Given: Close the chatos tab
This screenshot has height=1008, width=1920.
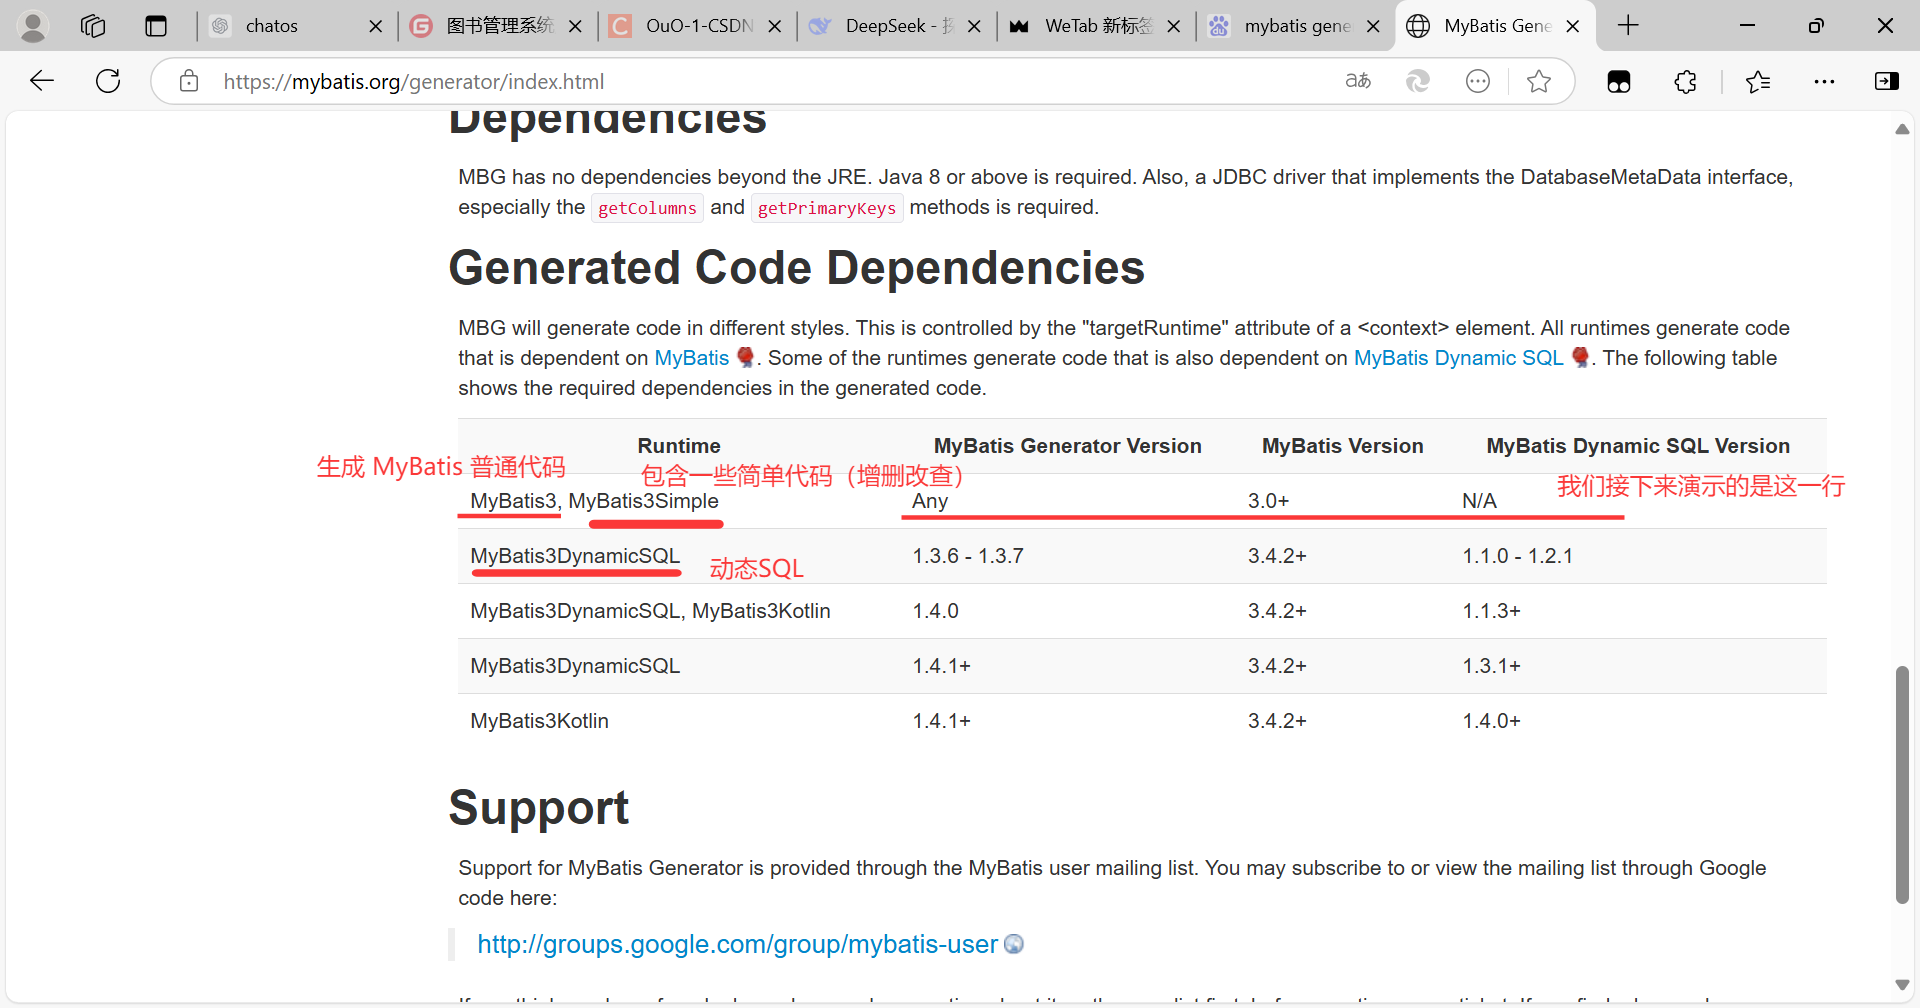Looking at the screenshot, I should click(x=376, y=26).
